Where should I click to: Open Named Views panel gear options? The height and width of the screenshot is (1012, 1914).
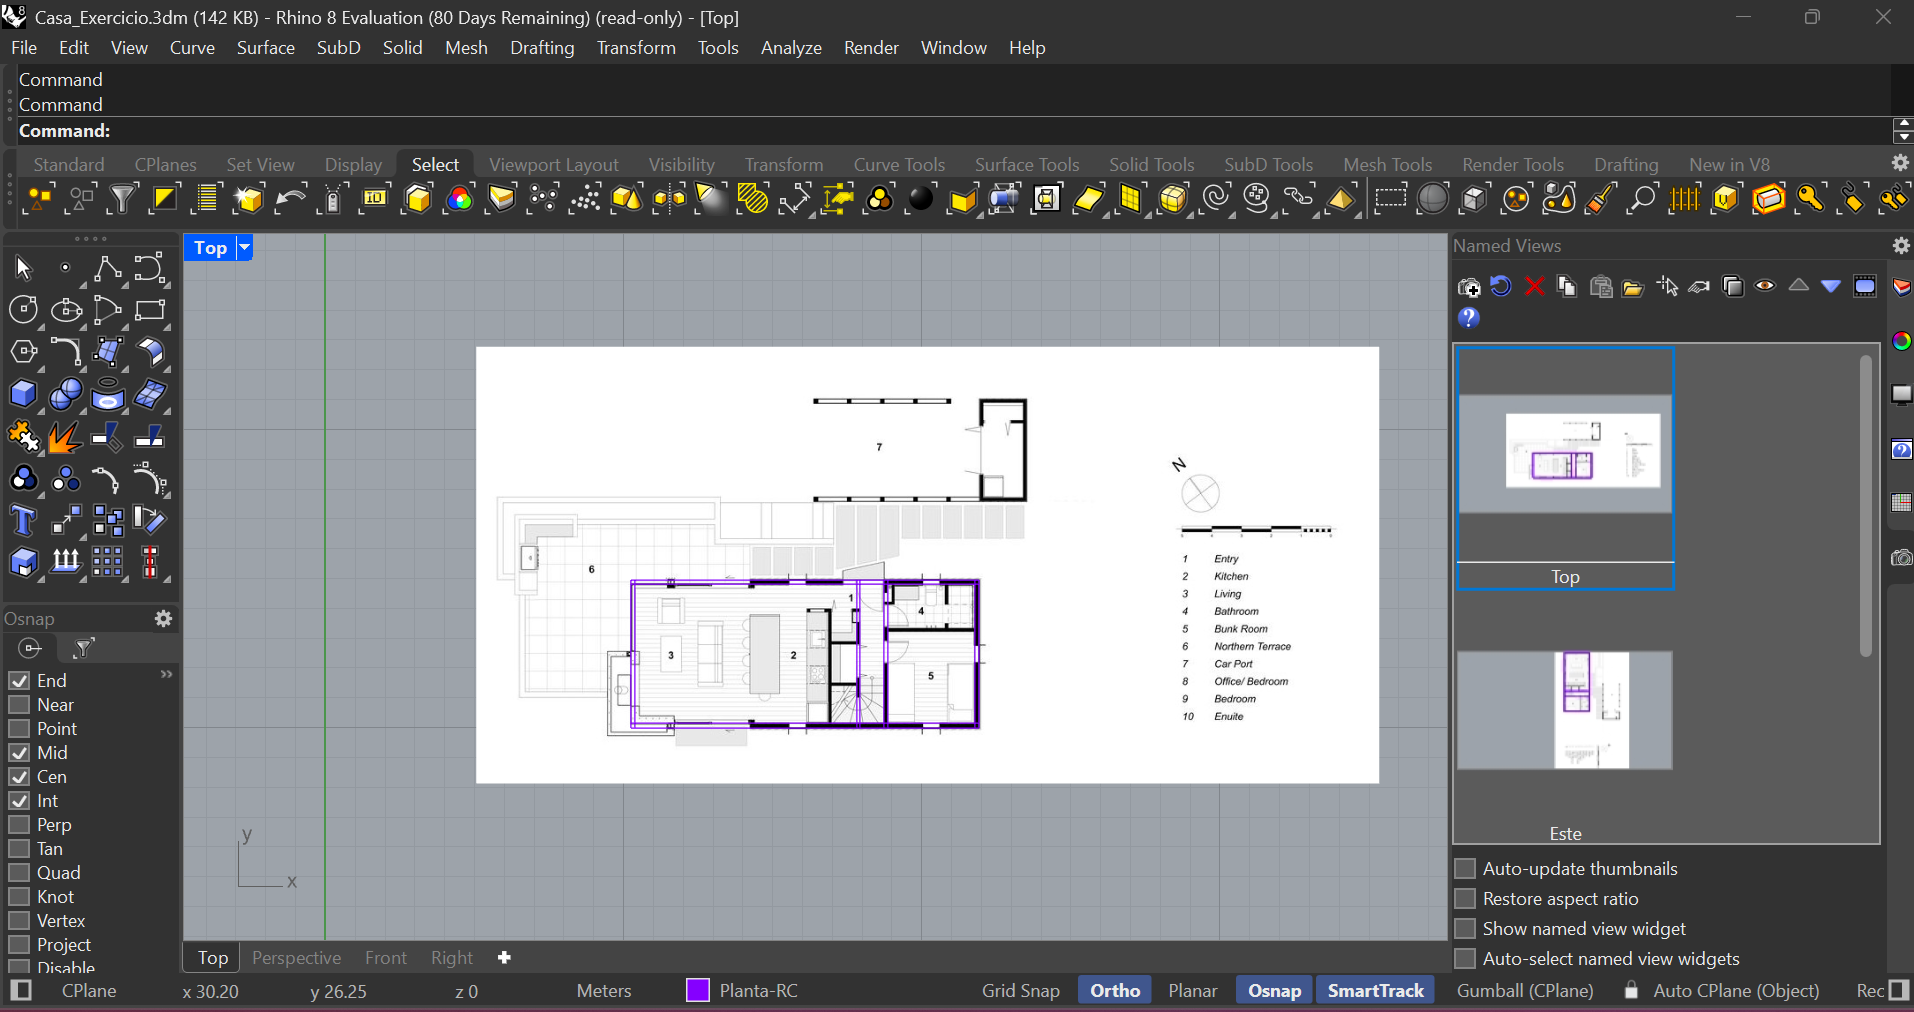tap(1900, 246)
